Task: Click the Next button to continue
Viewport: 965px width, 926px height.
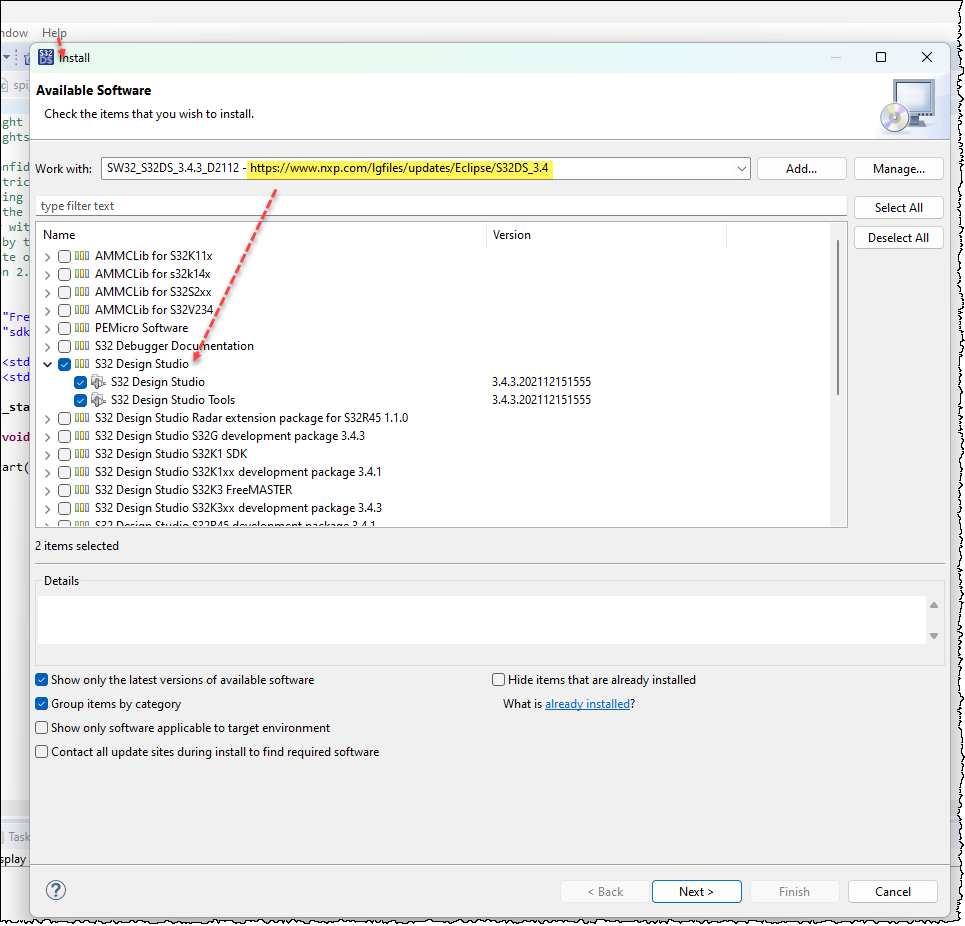Action: 696,891
